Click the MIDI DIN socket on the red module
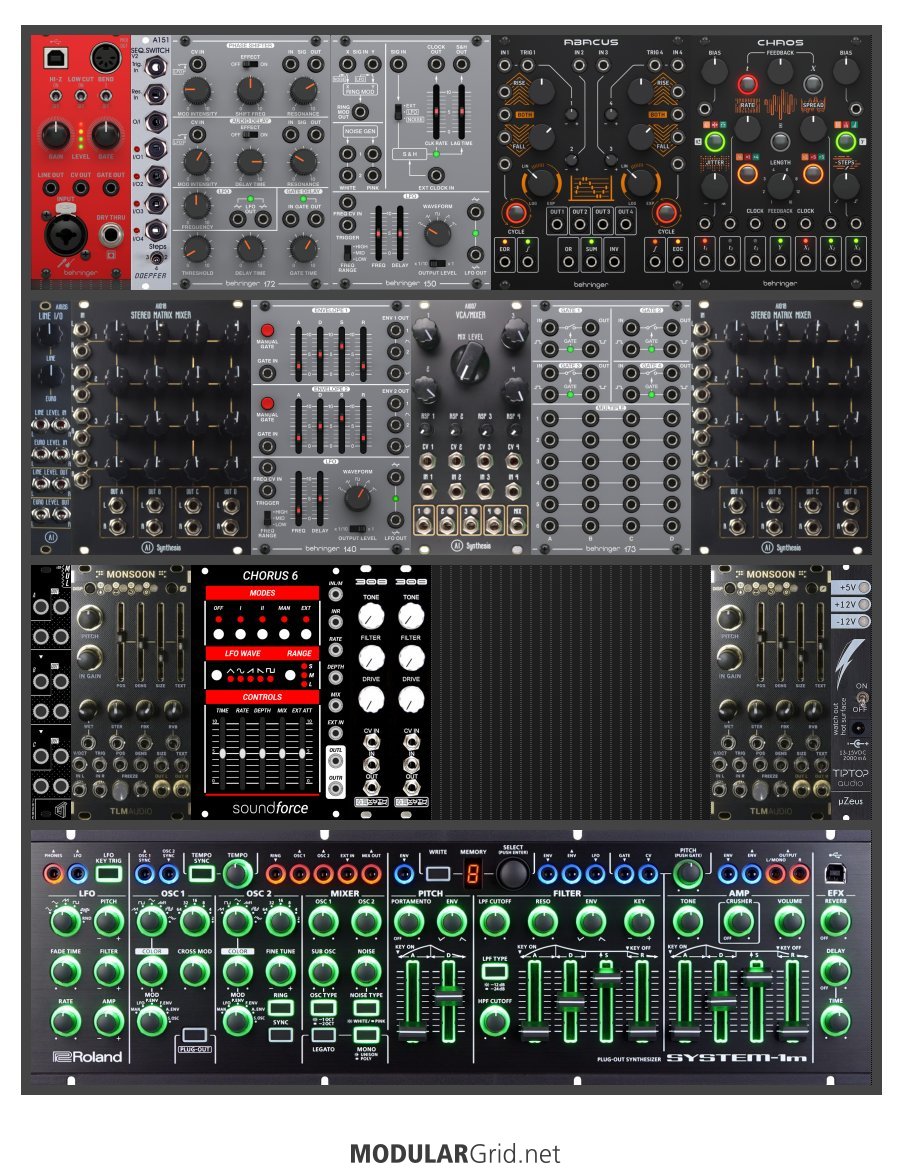 click(106, 58)
